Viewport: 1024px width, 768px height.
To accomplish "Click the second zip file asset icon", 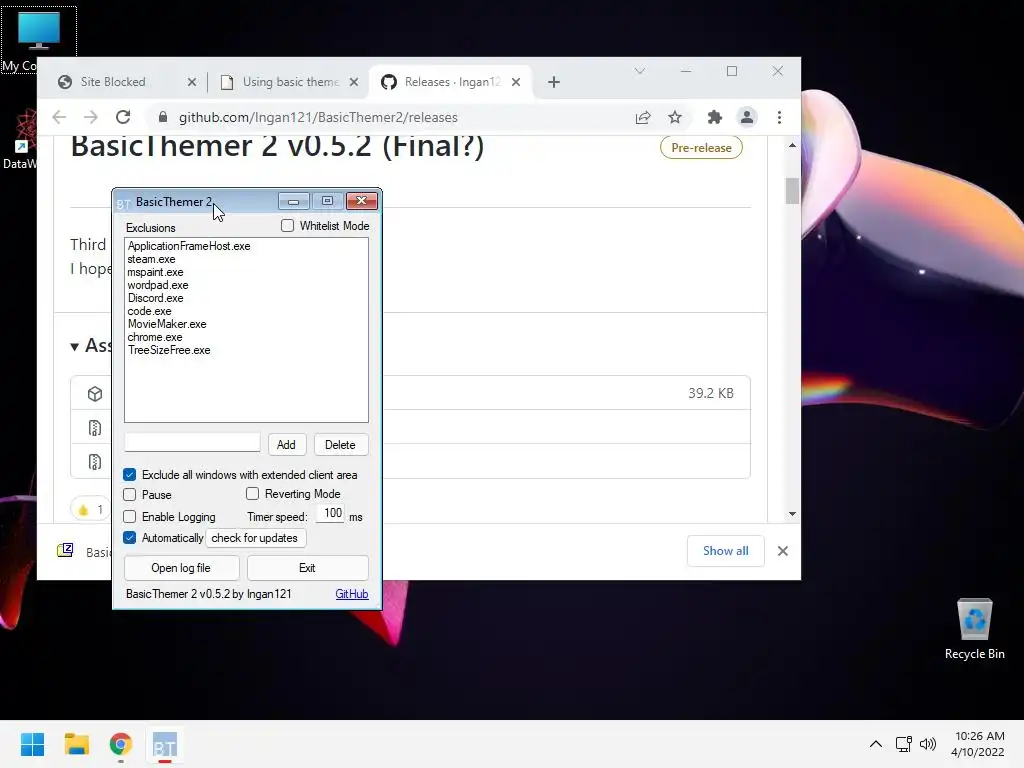I will [x=95, y=462].
